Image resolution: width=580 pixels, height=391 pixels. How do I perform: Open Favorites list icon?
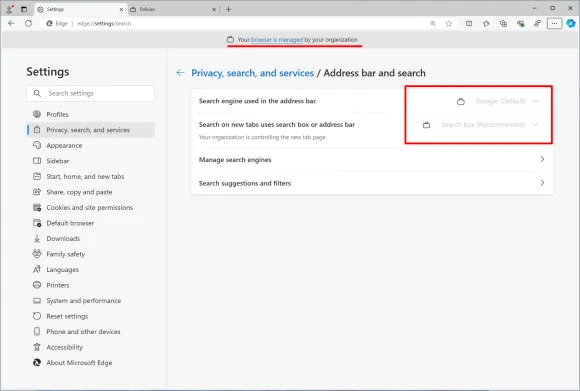[486, 23]
